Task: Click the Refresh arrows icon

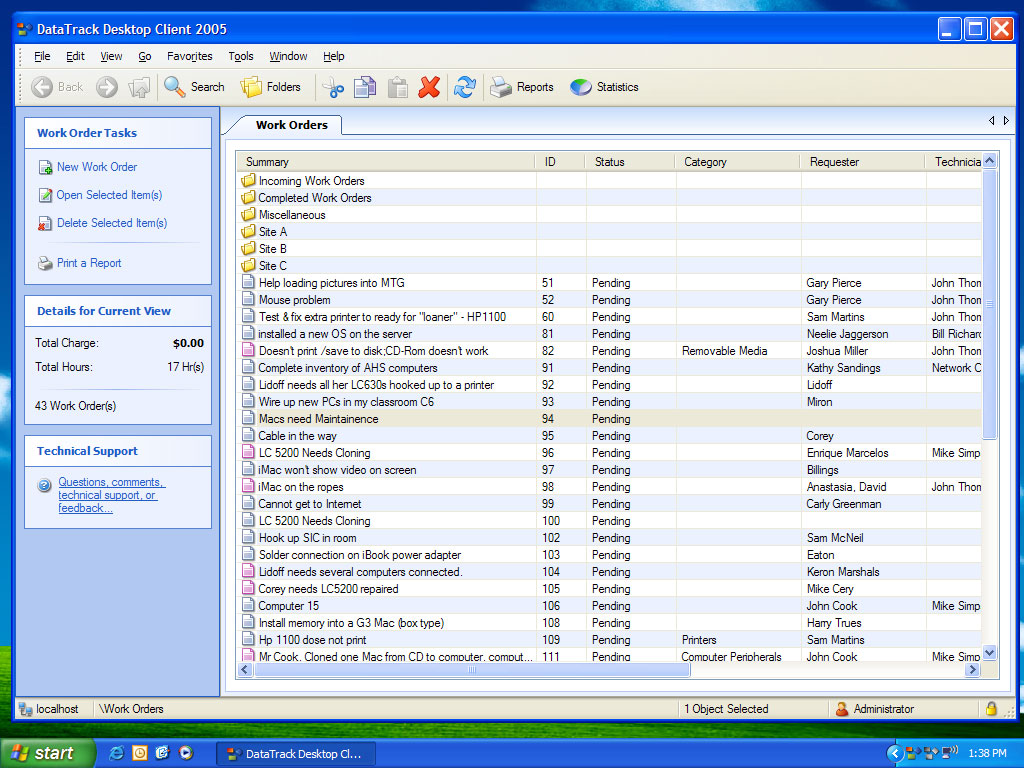Action: [x=464, y=88]
